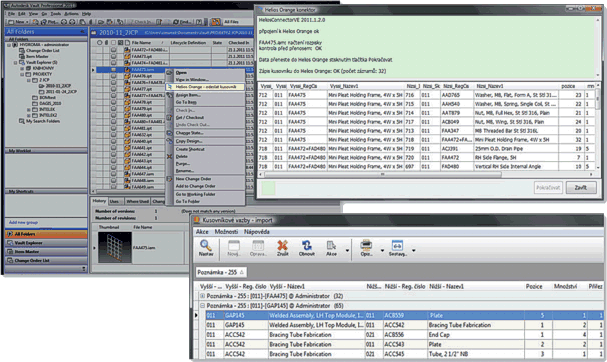This screenshot has height=362, width=607.
Task: Select the 2011-01-24_2JCP folder in tree
Action: (x=57, y=92)
